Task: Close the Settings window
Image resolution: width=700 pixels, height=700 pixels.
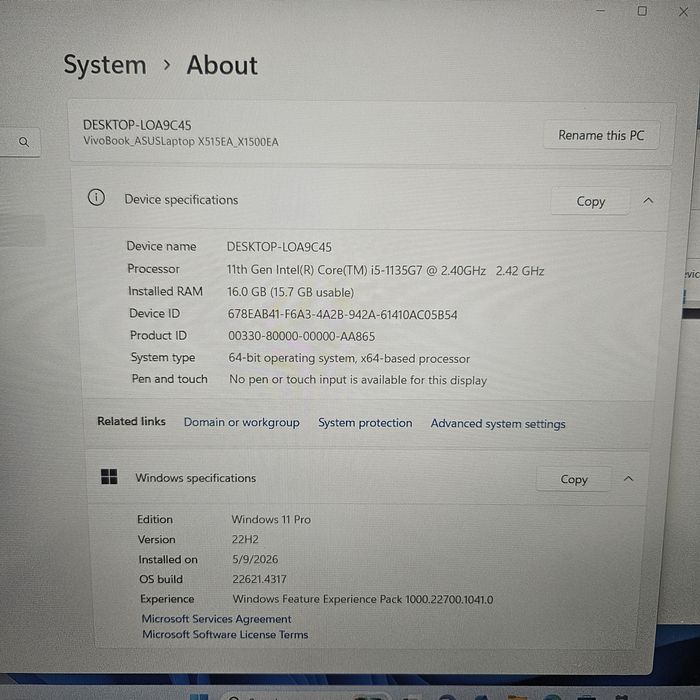Action: point(683,12)
